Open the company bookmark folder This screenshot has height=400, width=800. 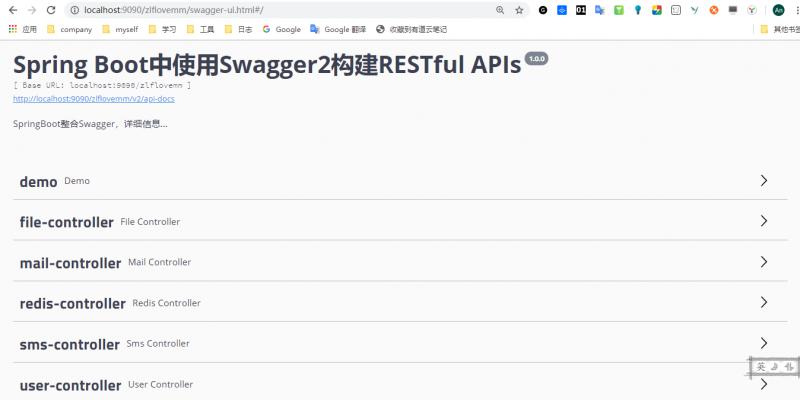click(69, 30)
